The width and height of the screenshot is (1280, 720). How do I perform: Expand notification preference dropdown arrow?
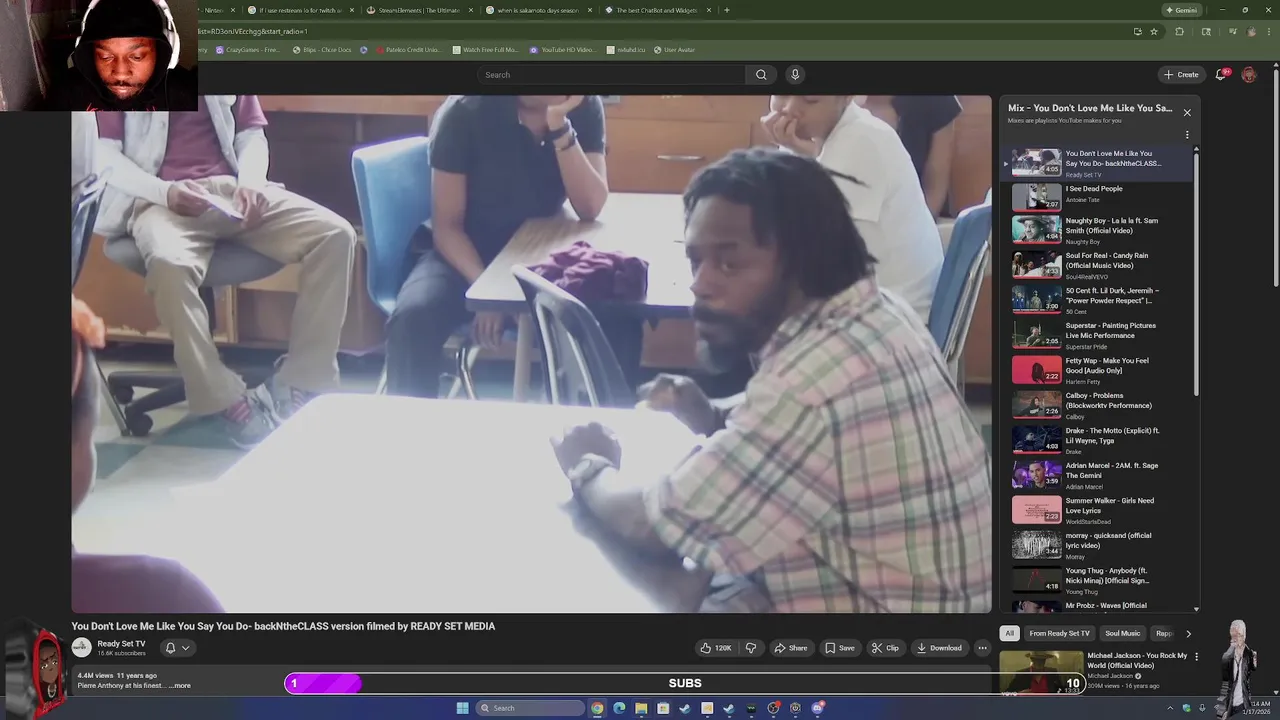coord(185,648)
